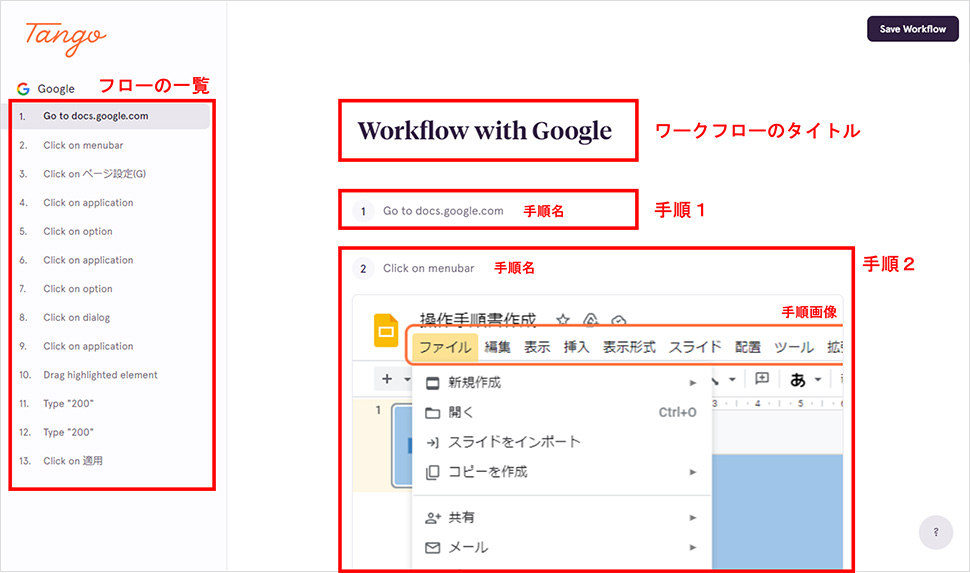Click the plus new slide toolbar button
The height and width of the screenshot is (573, 970).
point(387,379)
